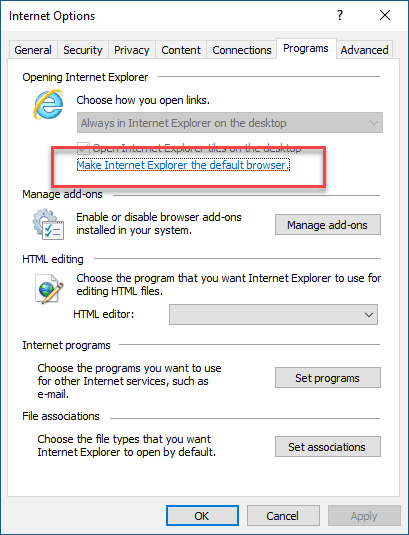Click the HTML editor dropdown chevron arrow
The width and height of the screenshot is (409, 535).
(x=368, y=315)
